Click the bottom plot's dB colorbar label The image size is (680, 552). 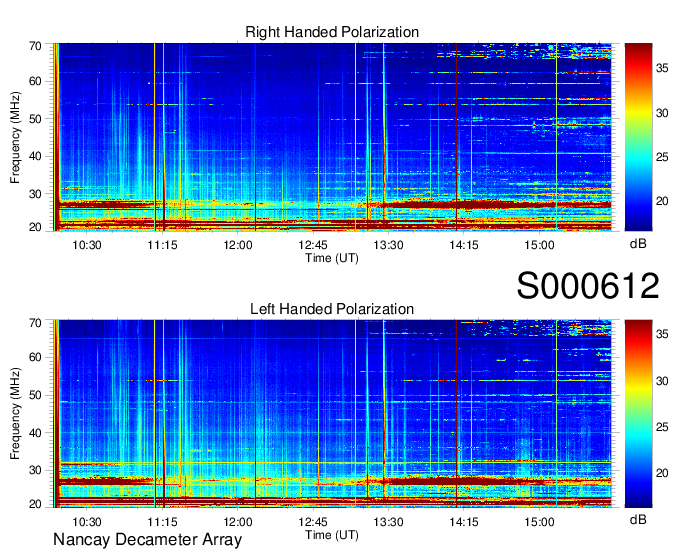638,519
